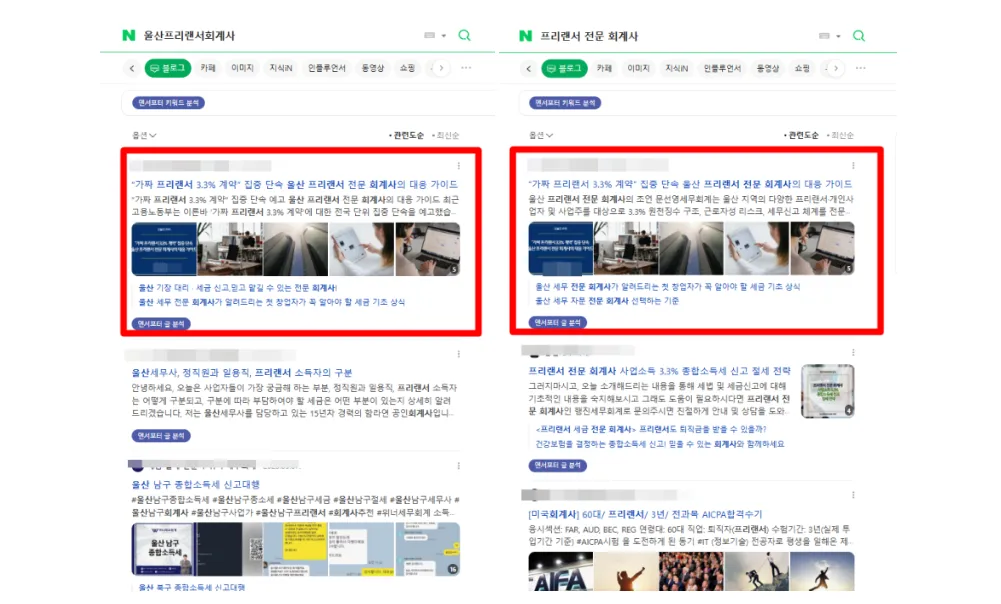The height and width of the screenshot is (604, 1001).
Task: Select the 블로그 tab in 프리랜서 전문 회계사 panel
Action: 564,68
